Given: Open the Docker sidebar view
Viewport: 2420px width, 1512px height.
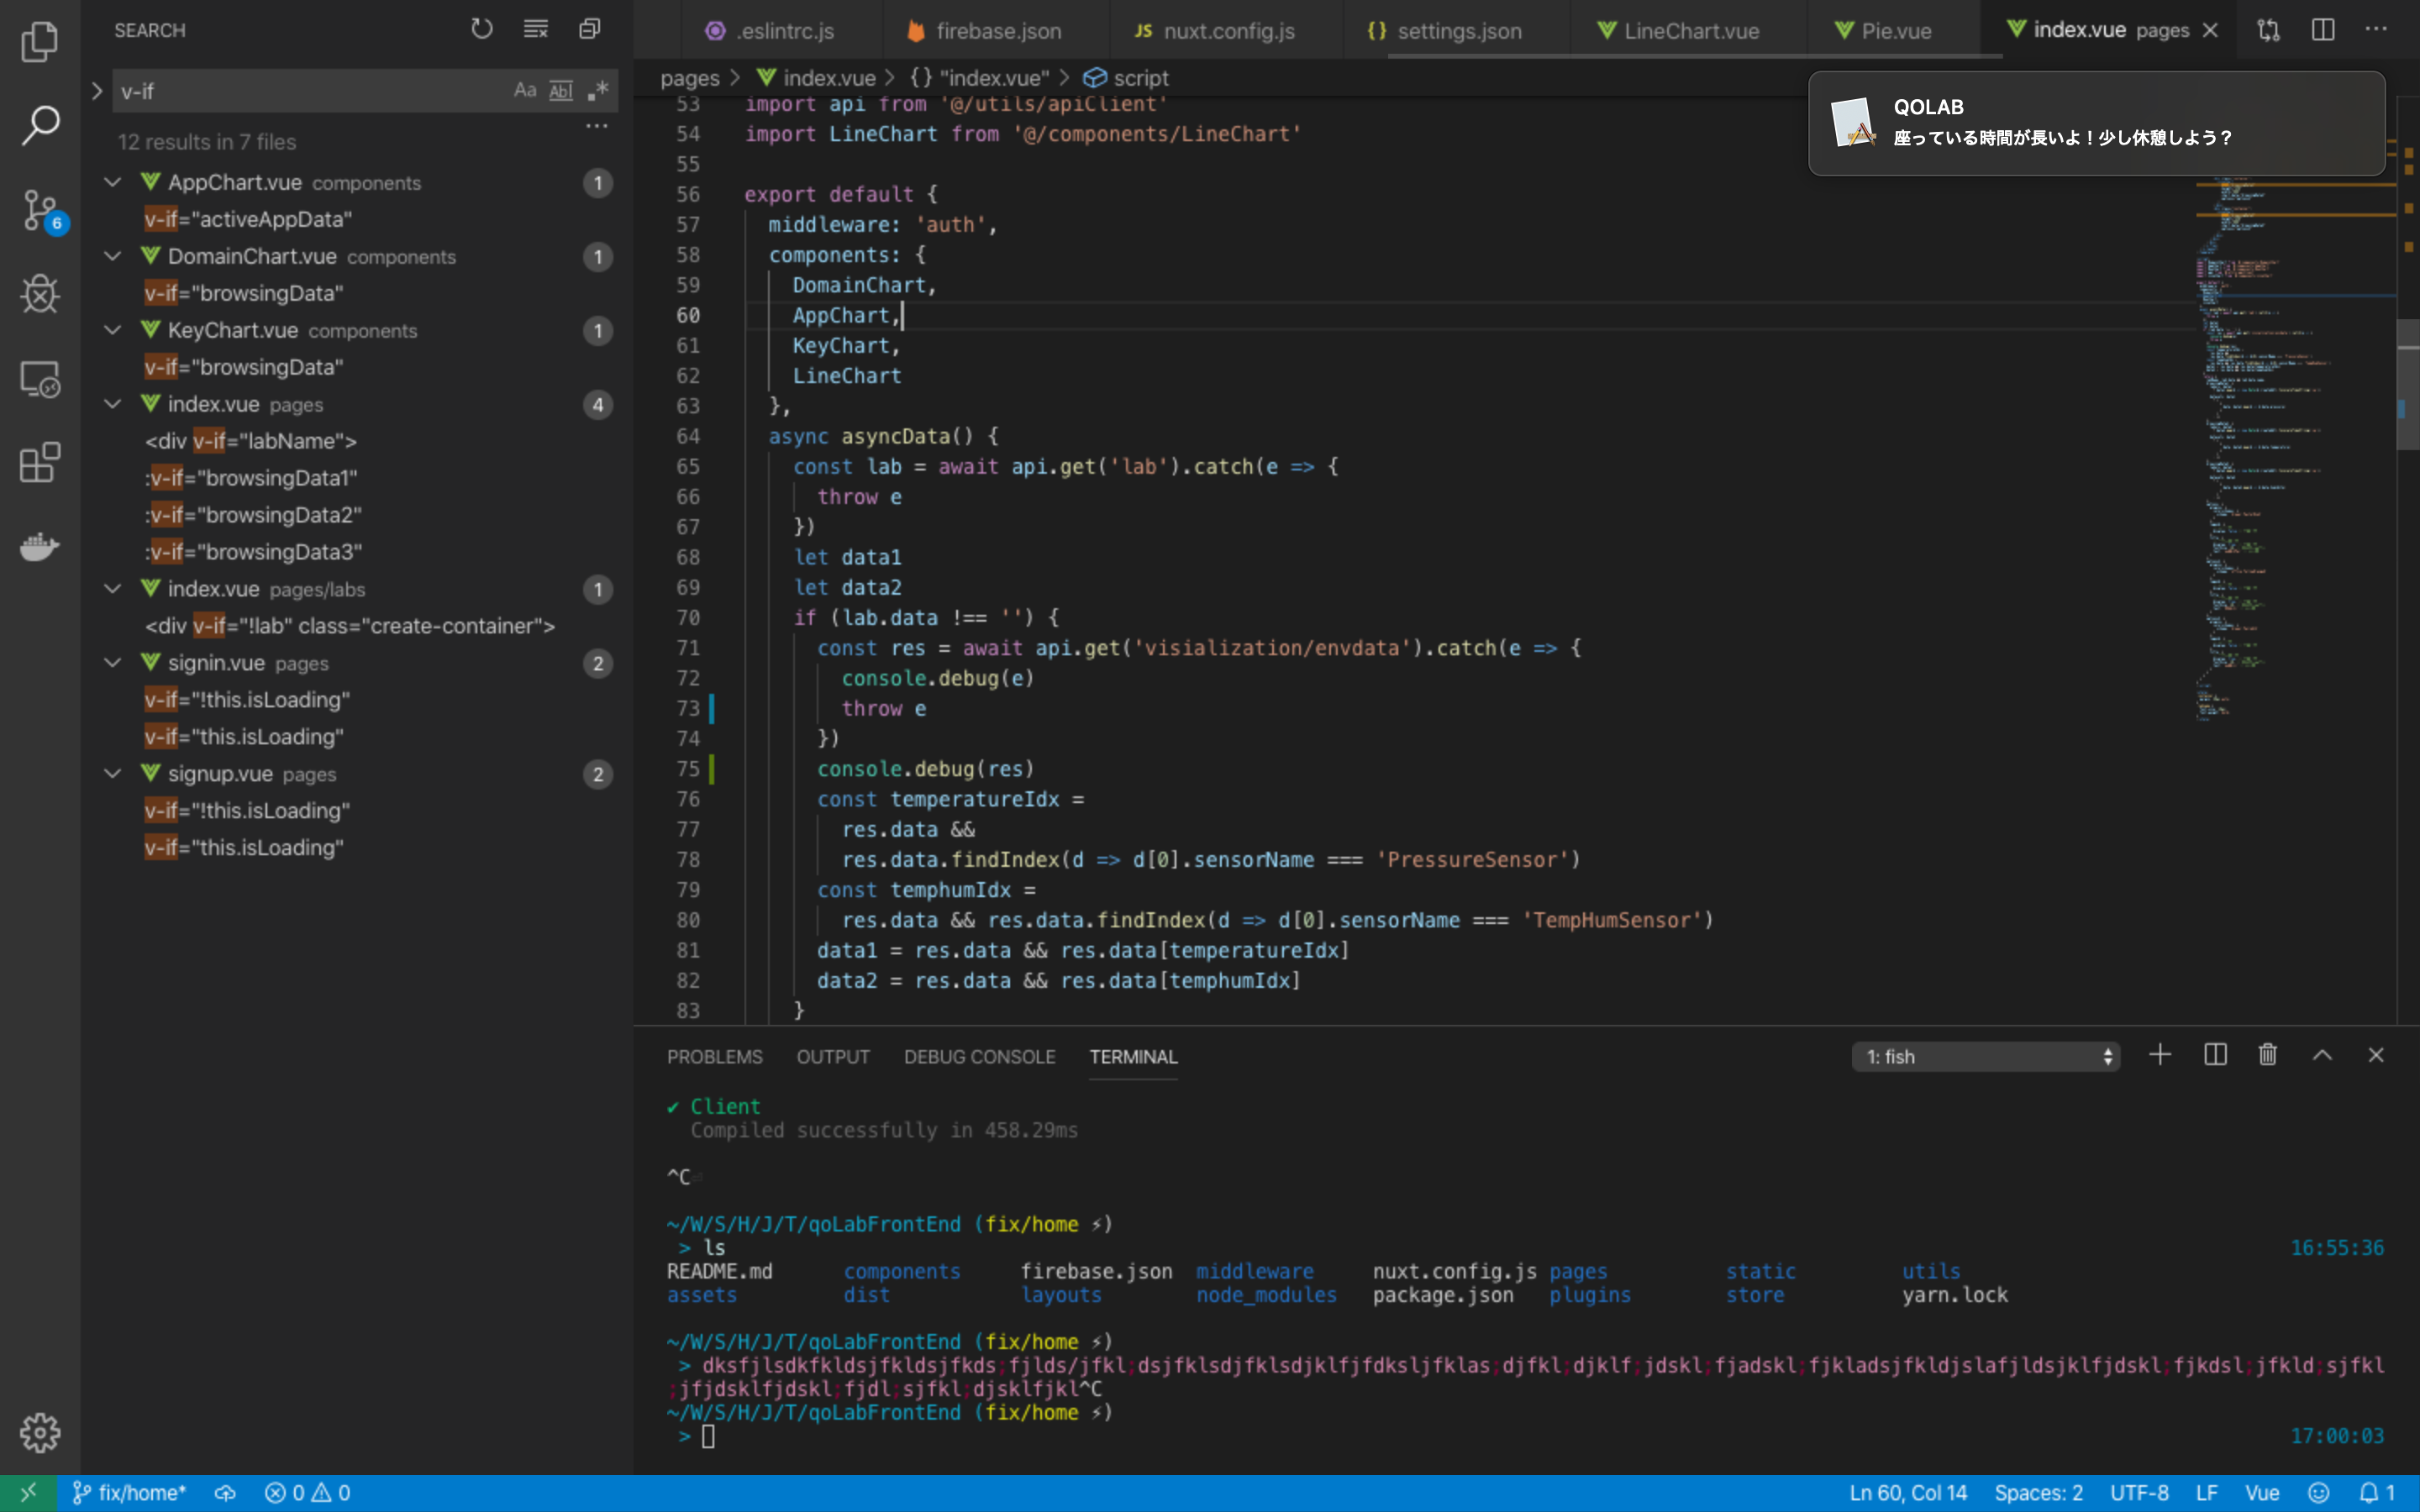Looking at the screenshot, I should point(40,546).
